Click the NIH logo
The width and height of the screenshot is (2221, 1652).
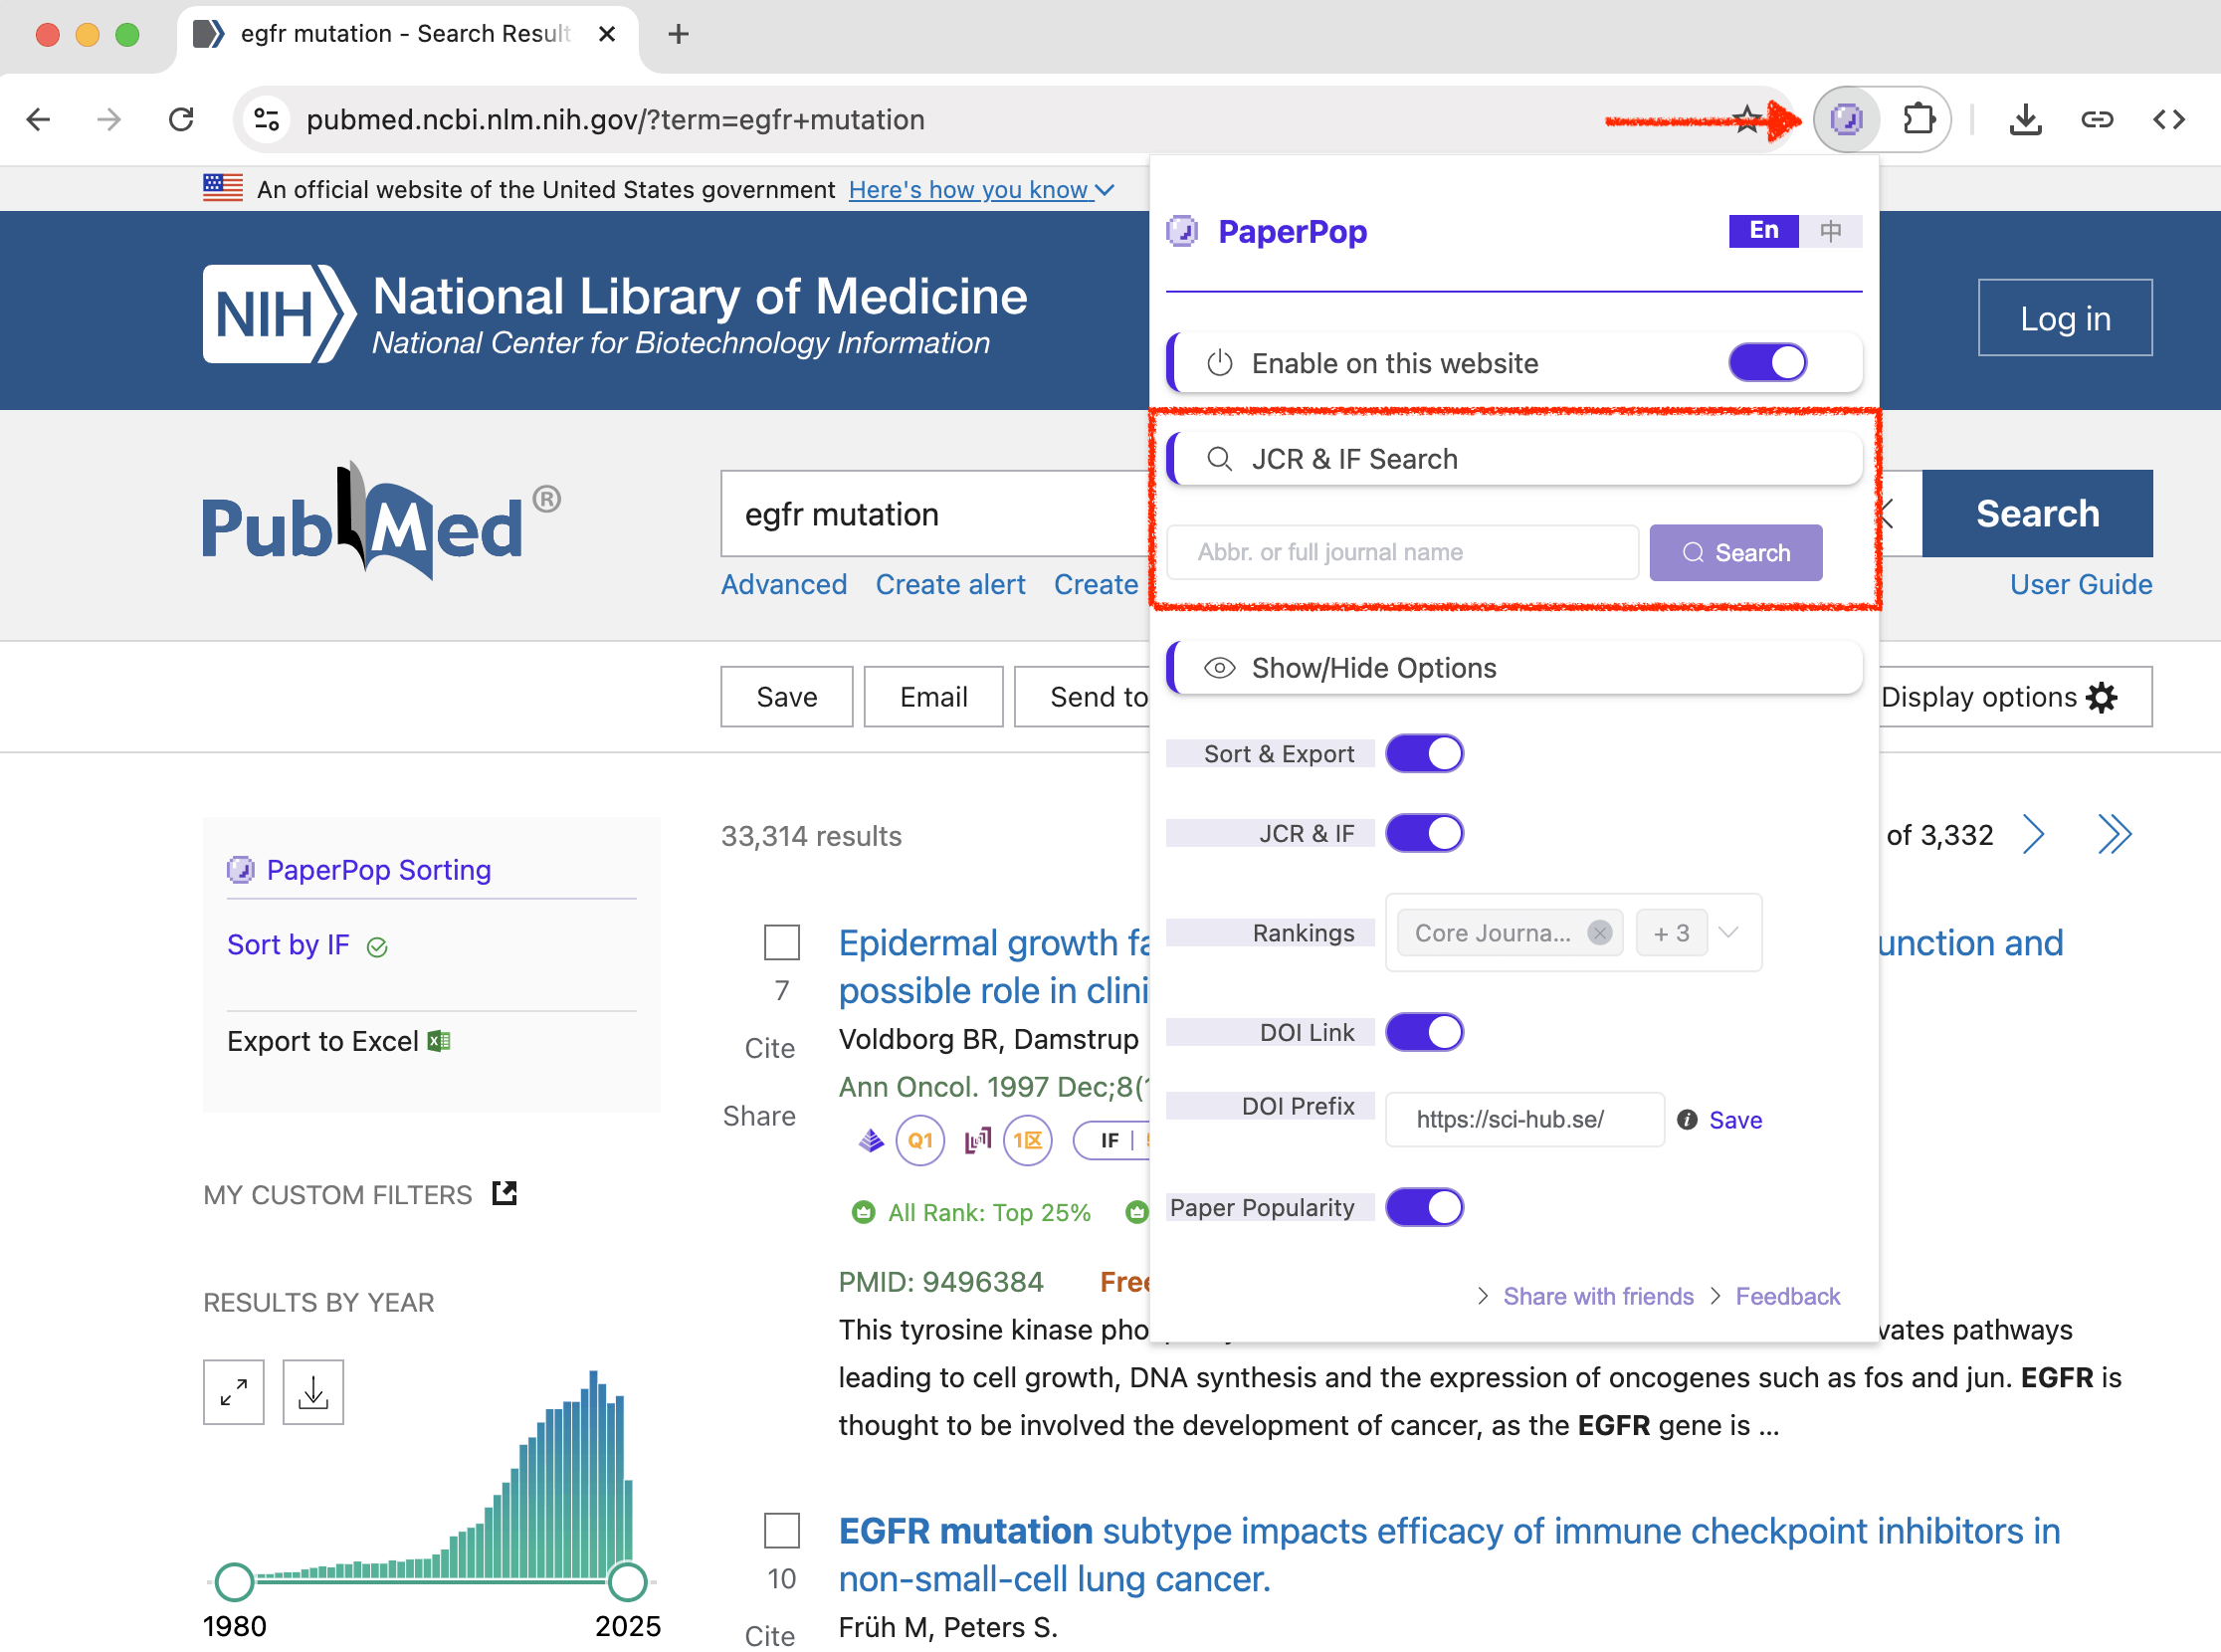279,313
